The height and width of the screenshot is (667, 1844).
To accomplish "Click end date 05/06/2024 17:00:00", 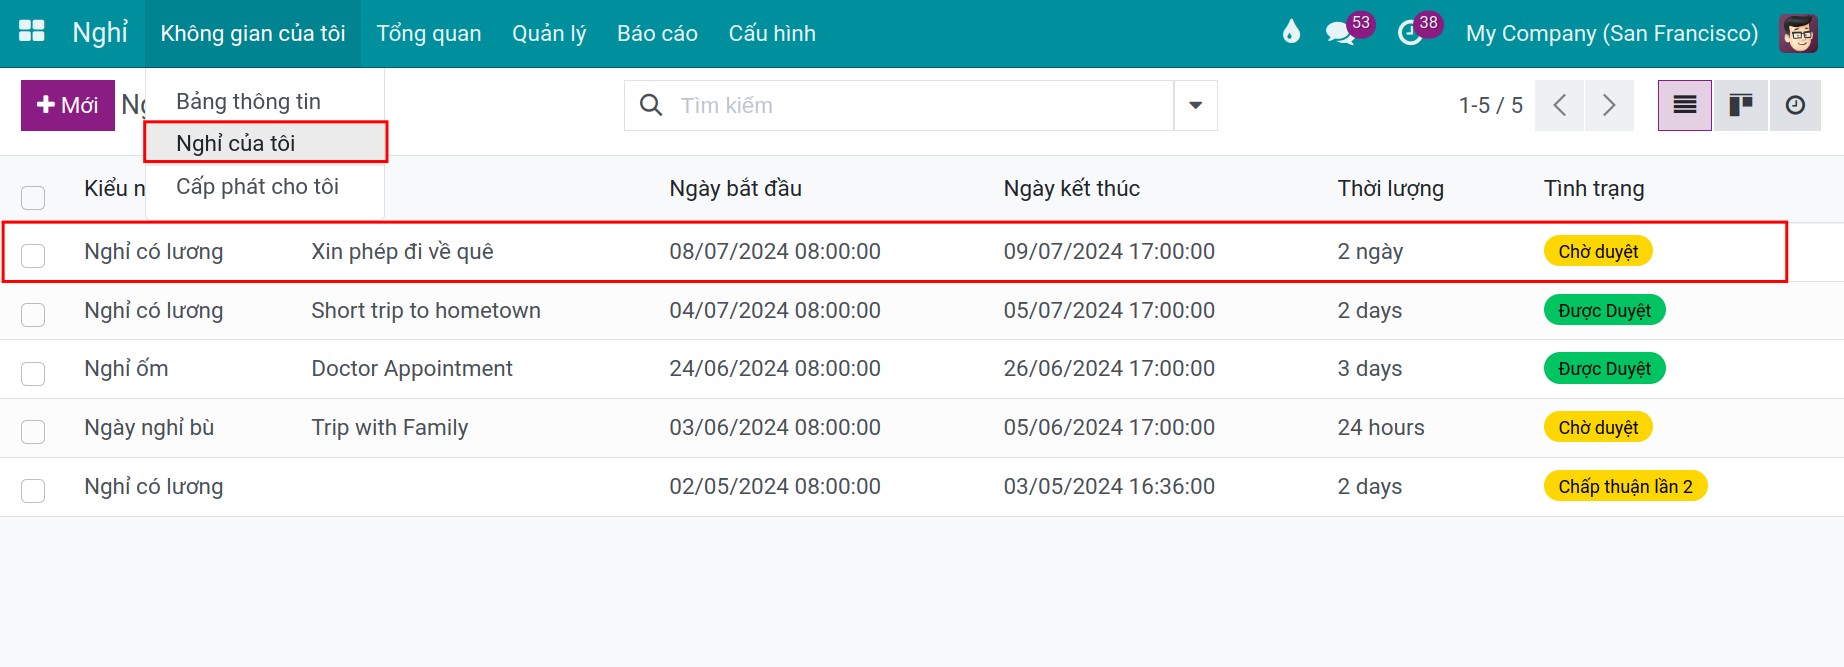I will [1109, 427].
